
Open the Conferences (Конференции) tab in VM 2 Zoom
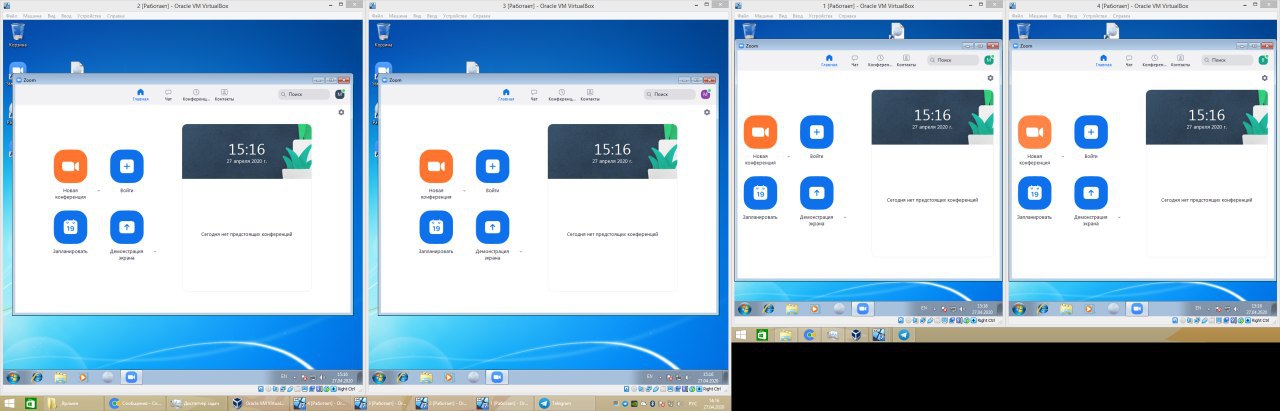(196, 95)
